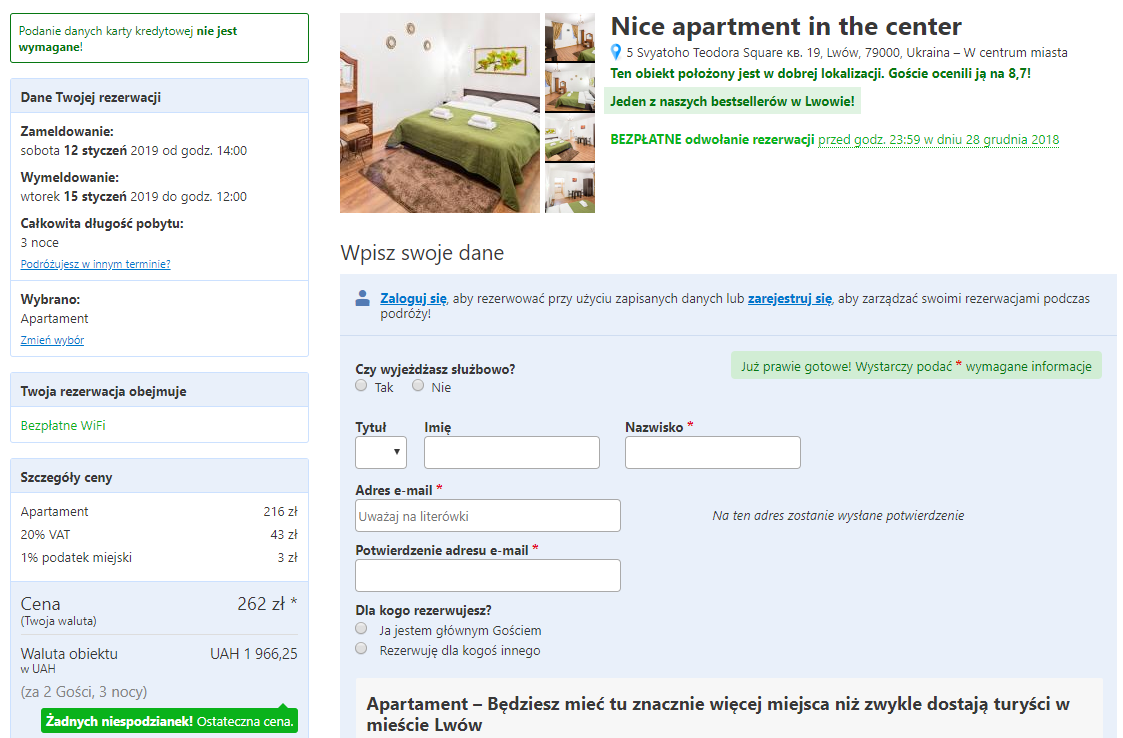Screen dimensions: 1123x738
Task: Open the main bedroom photo
Action: (x=440, y=113)
